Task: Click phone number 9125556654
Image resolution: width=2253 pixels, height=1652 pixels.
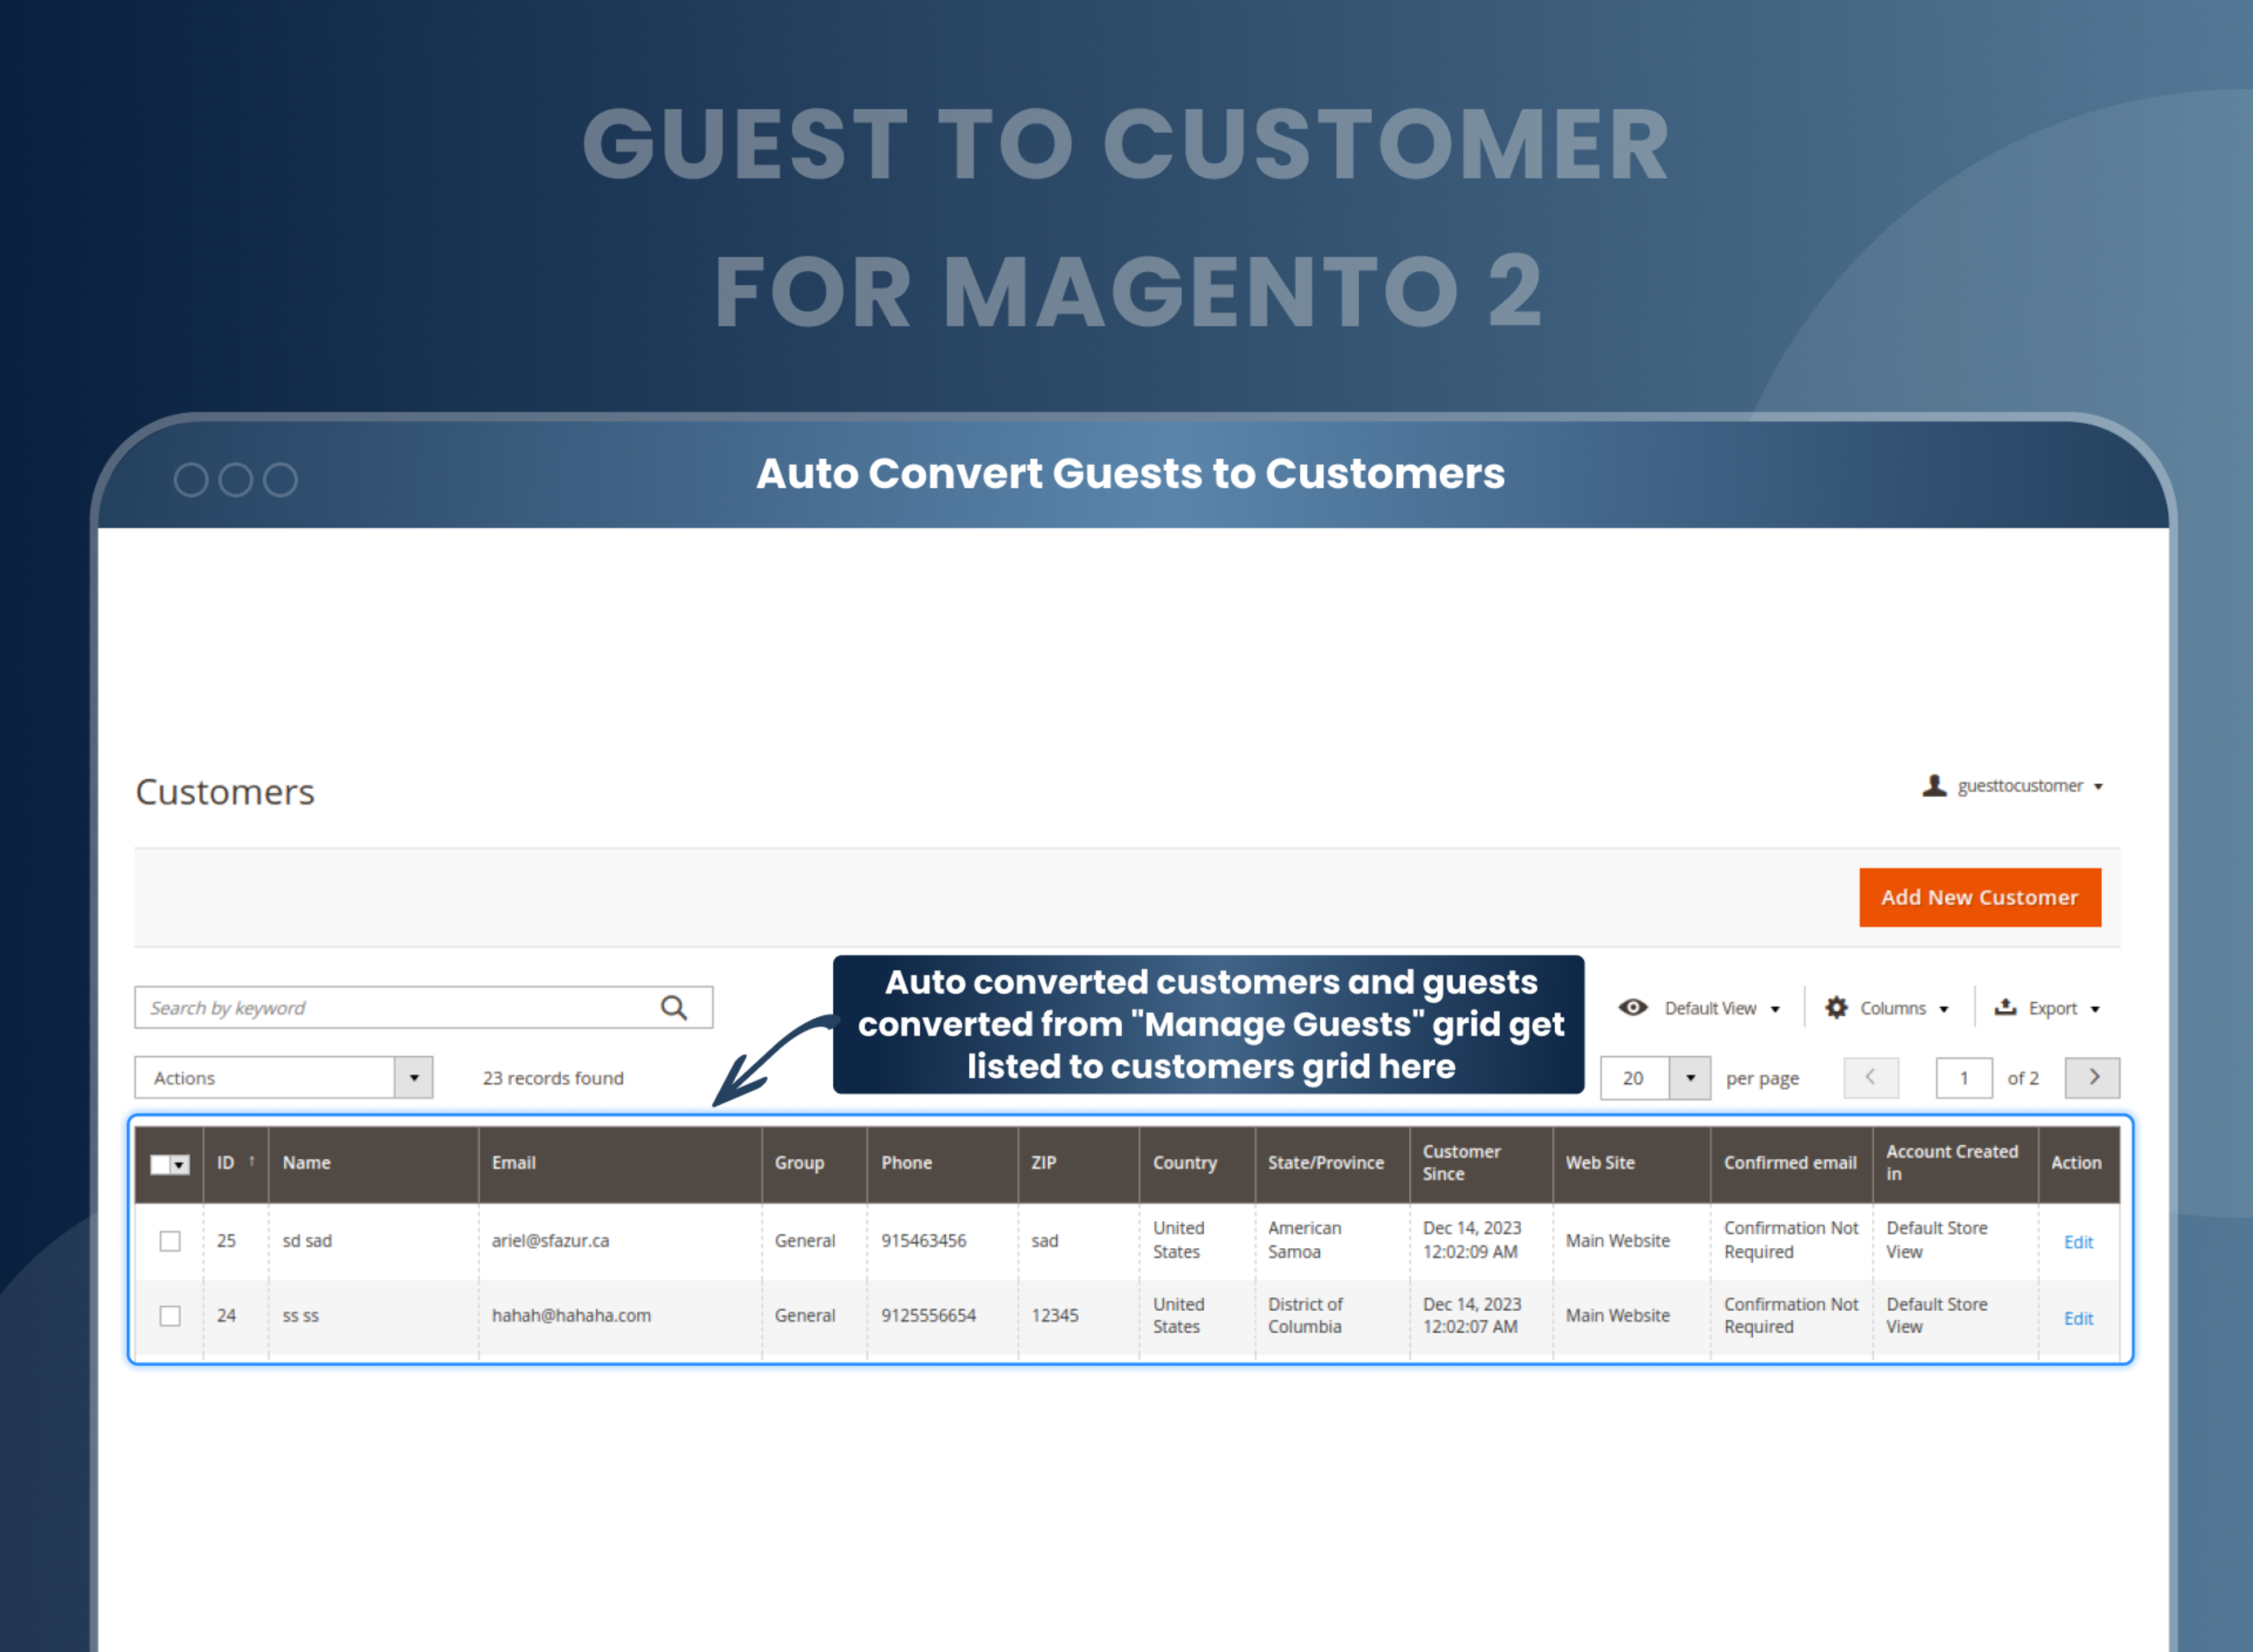Action: tap(928, 1316)
